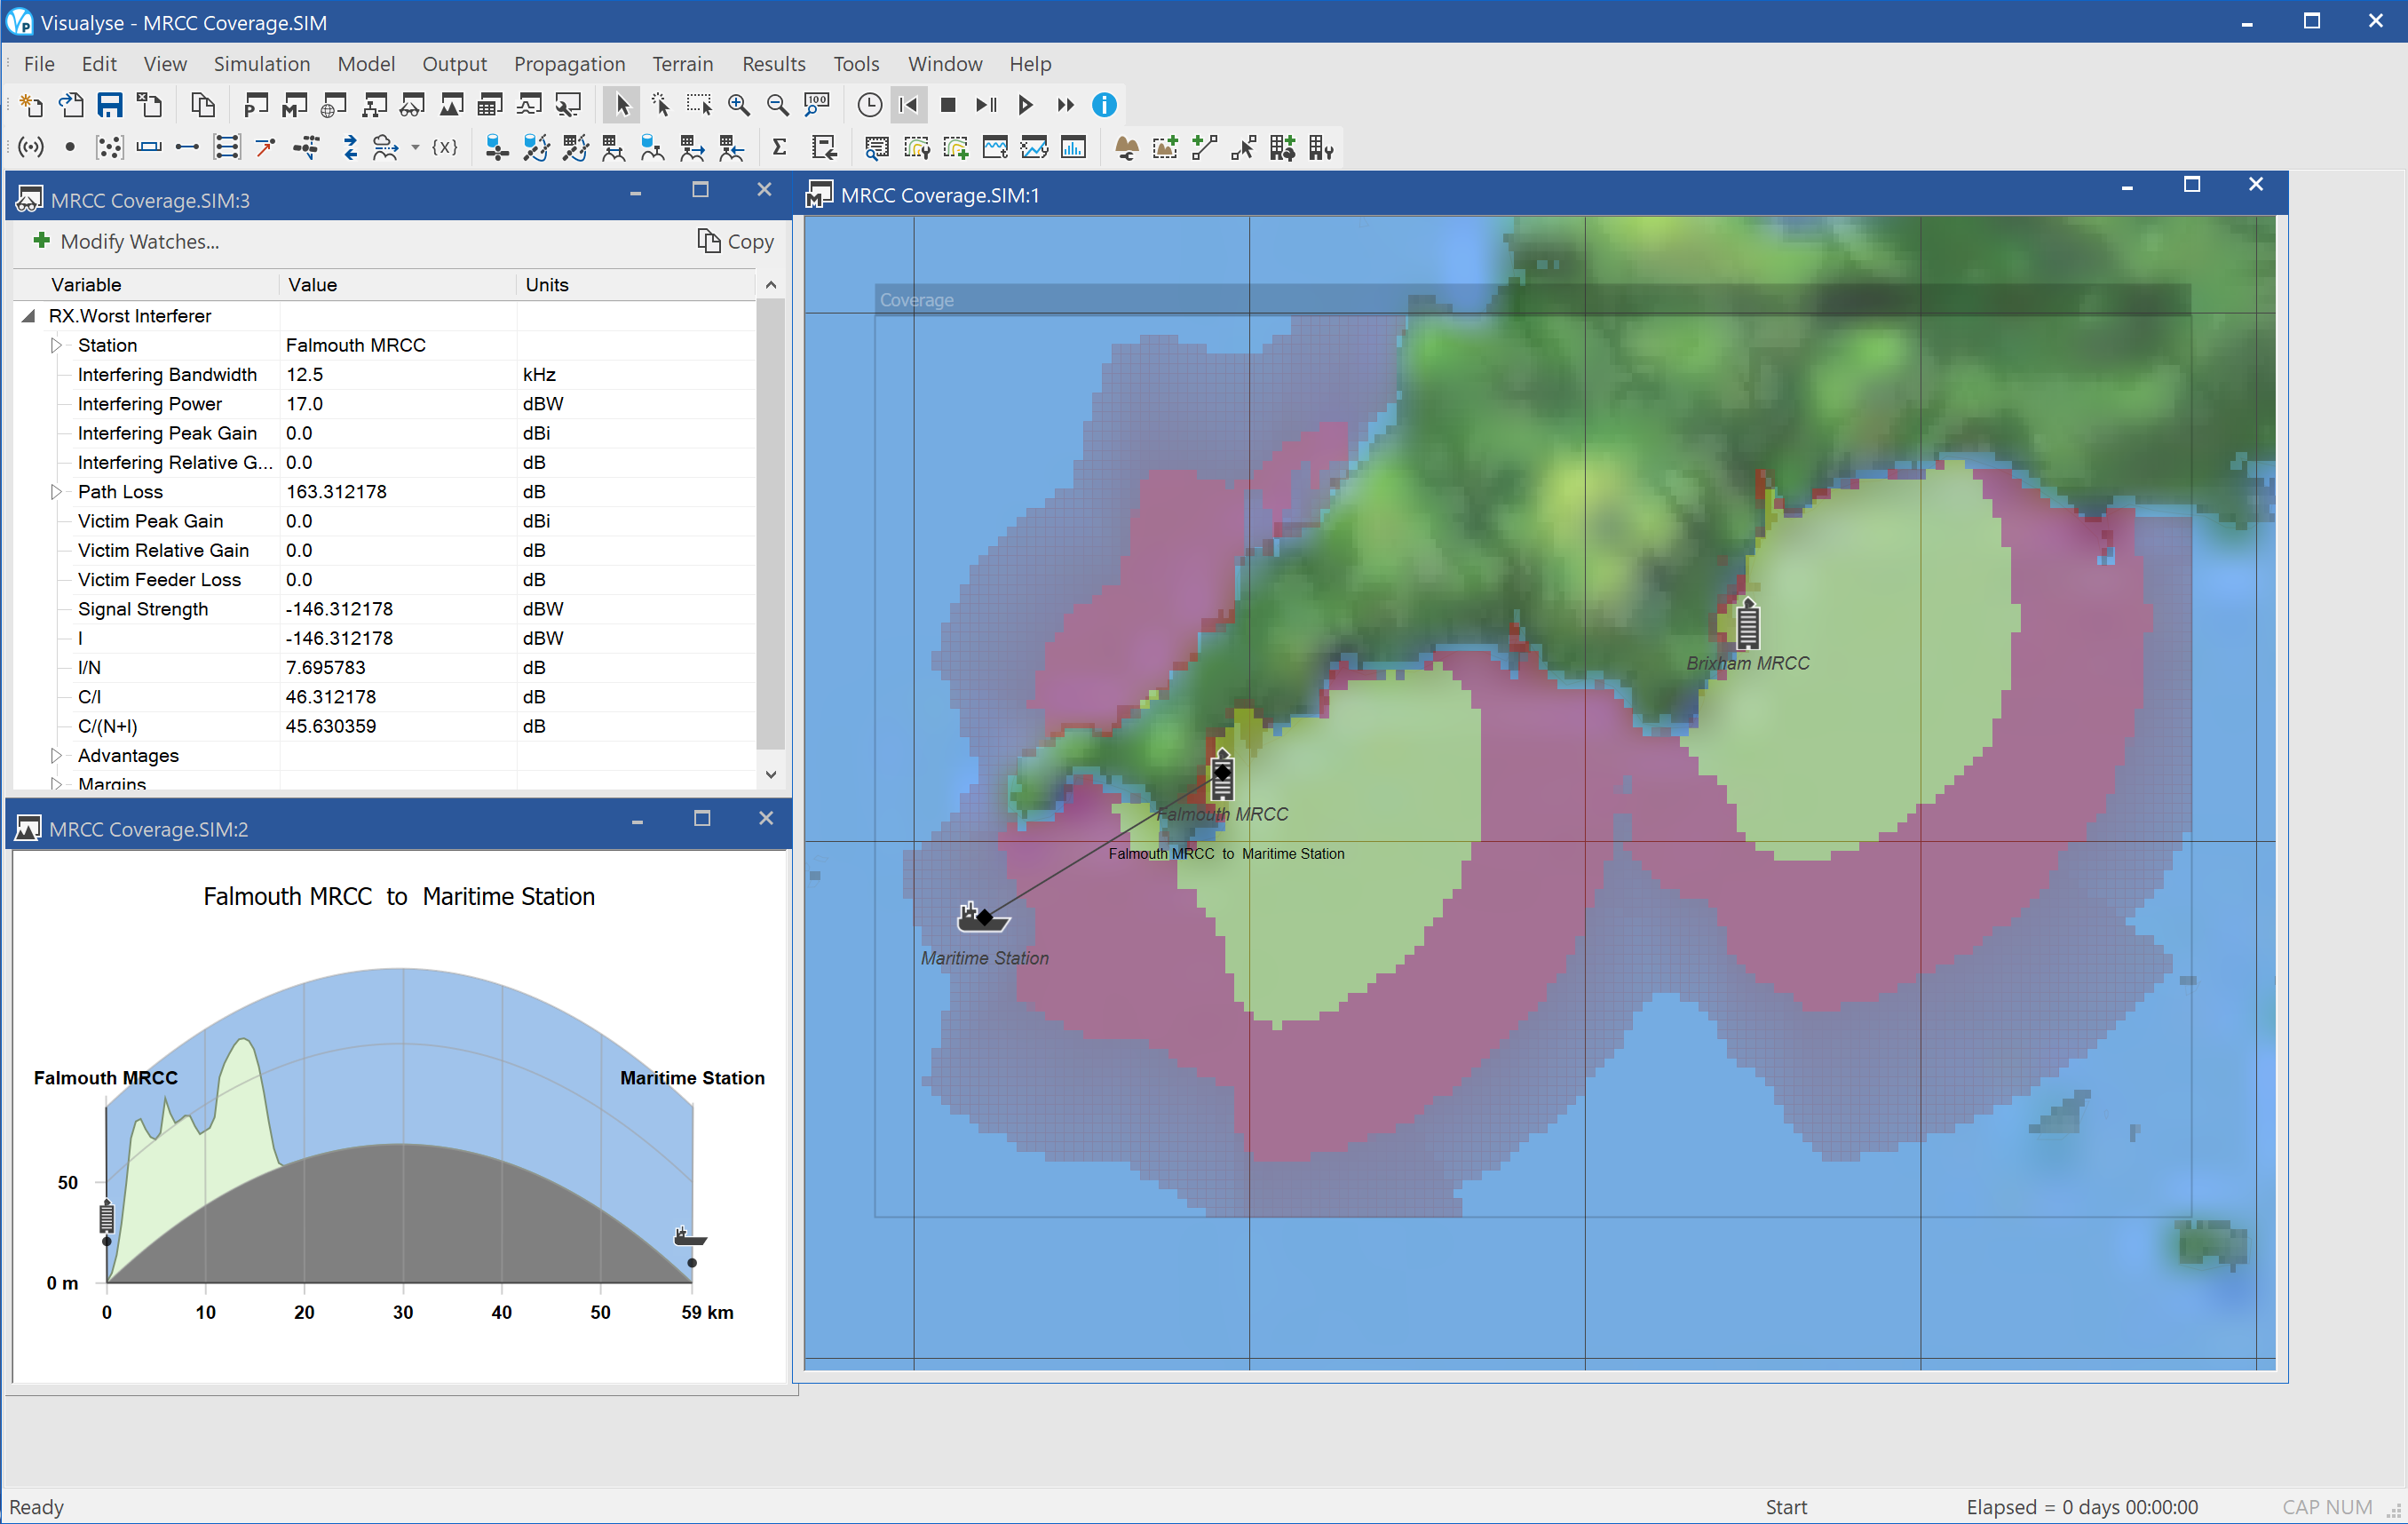Click the Antennas icon in second toolbar
Viewport: 2408px width, 1524px height.
(31, 148)
